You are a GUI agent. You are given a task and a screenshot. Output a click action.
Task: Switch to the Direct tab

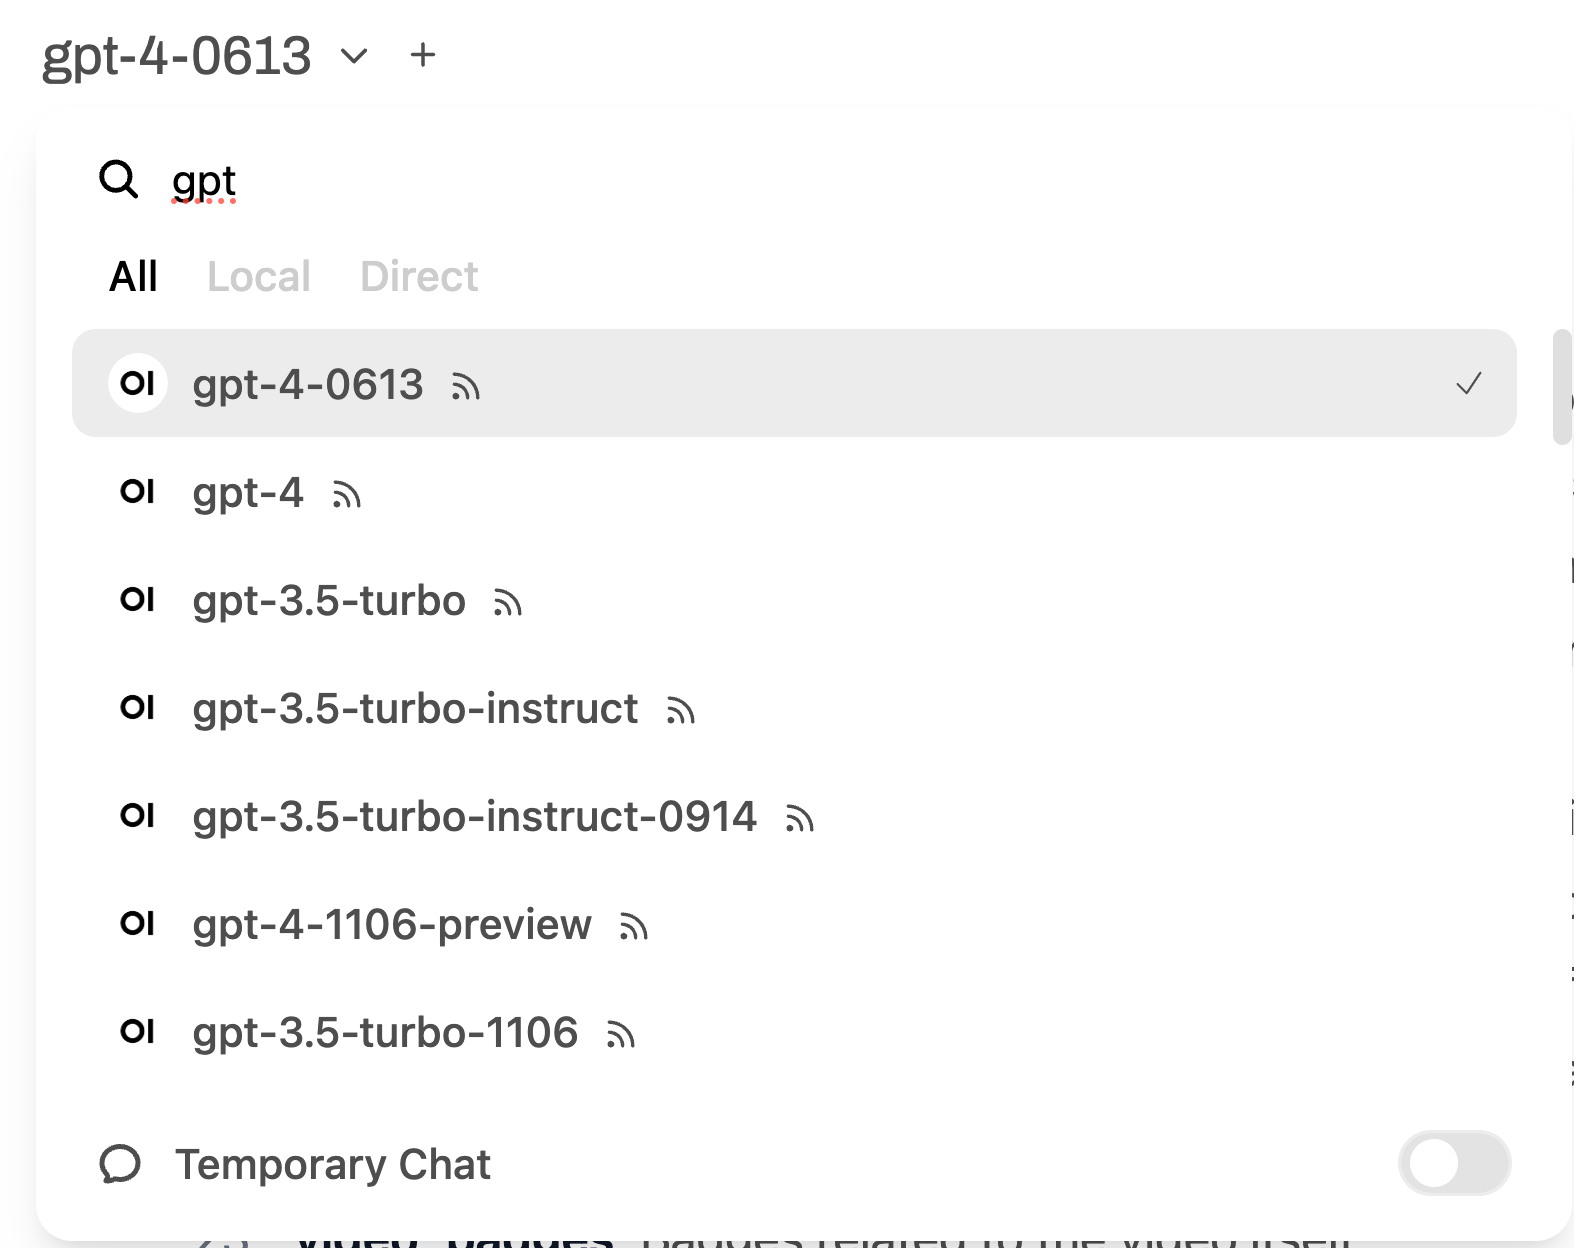click(419, 276)
